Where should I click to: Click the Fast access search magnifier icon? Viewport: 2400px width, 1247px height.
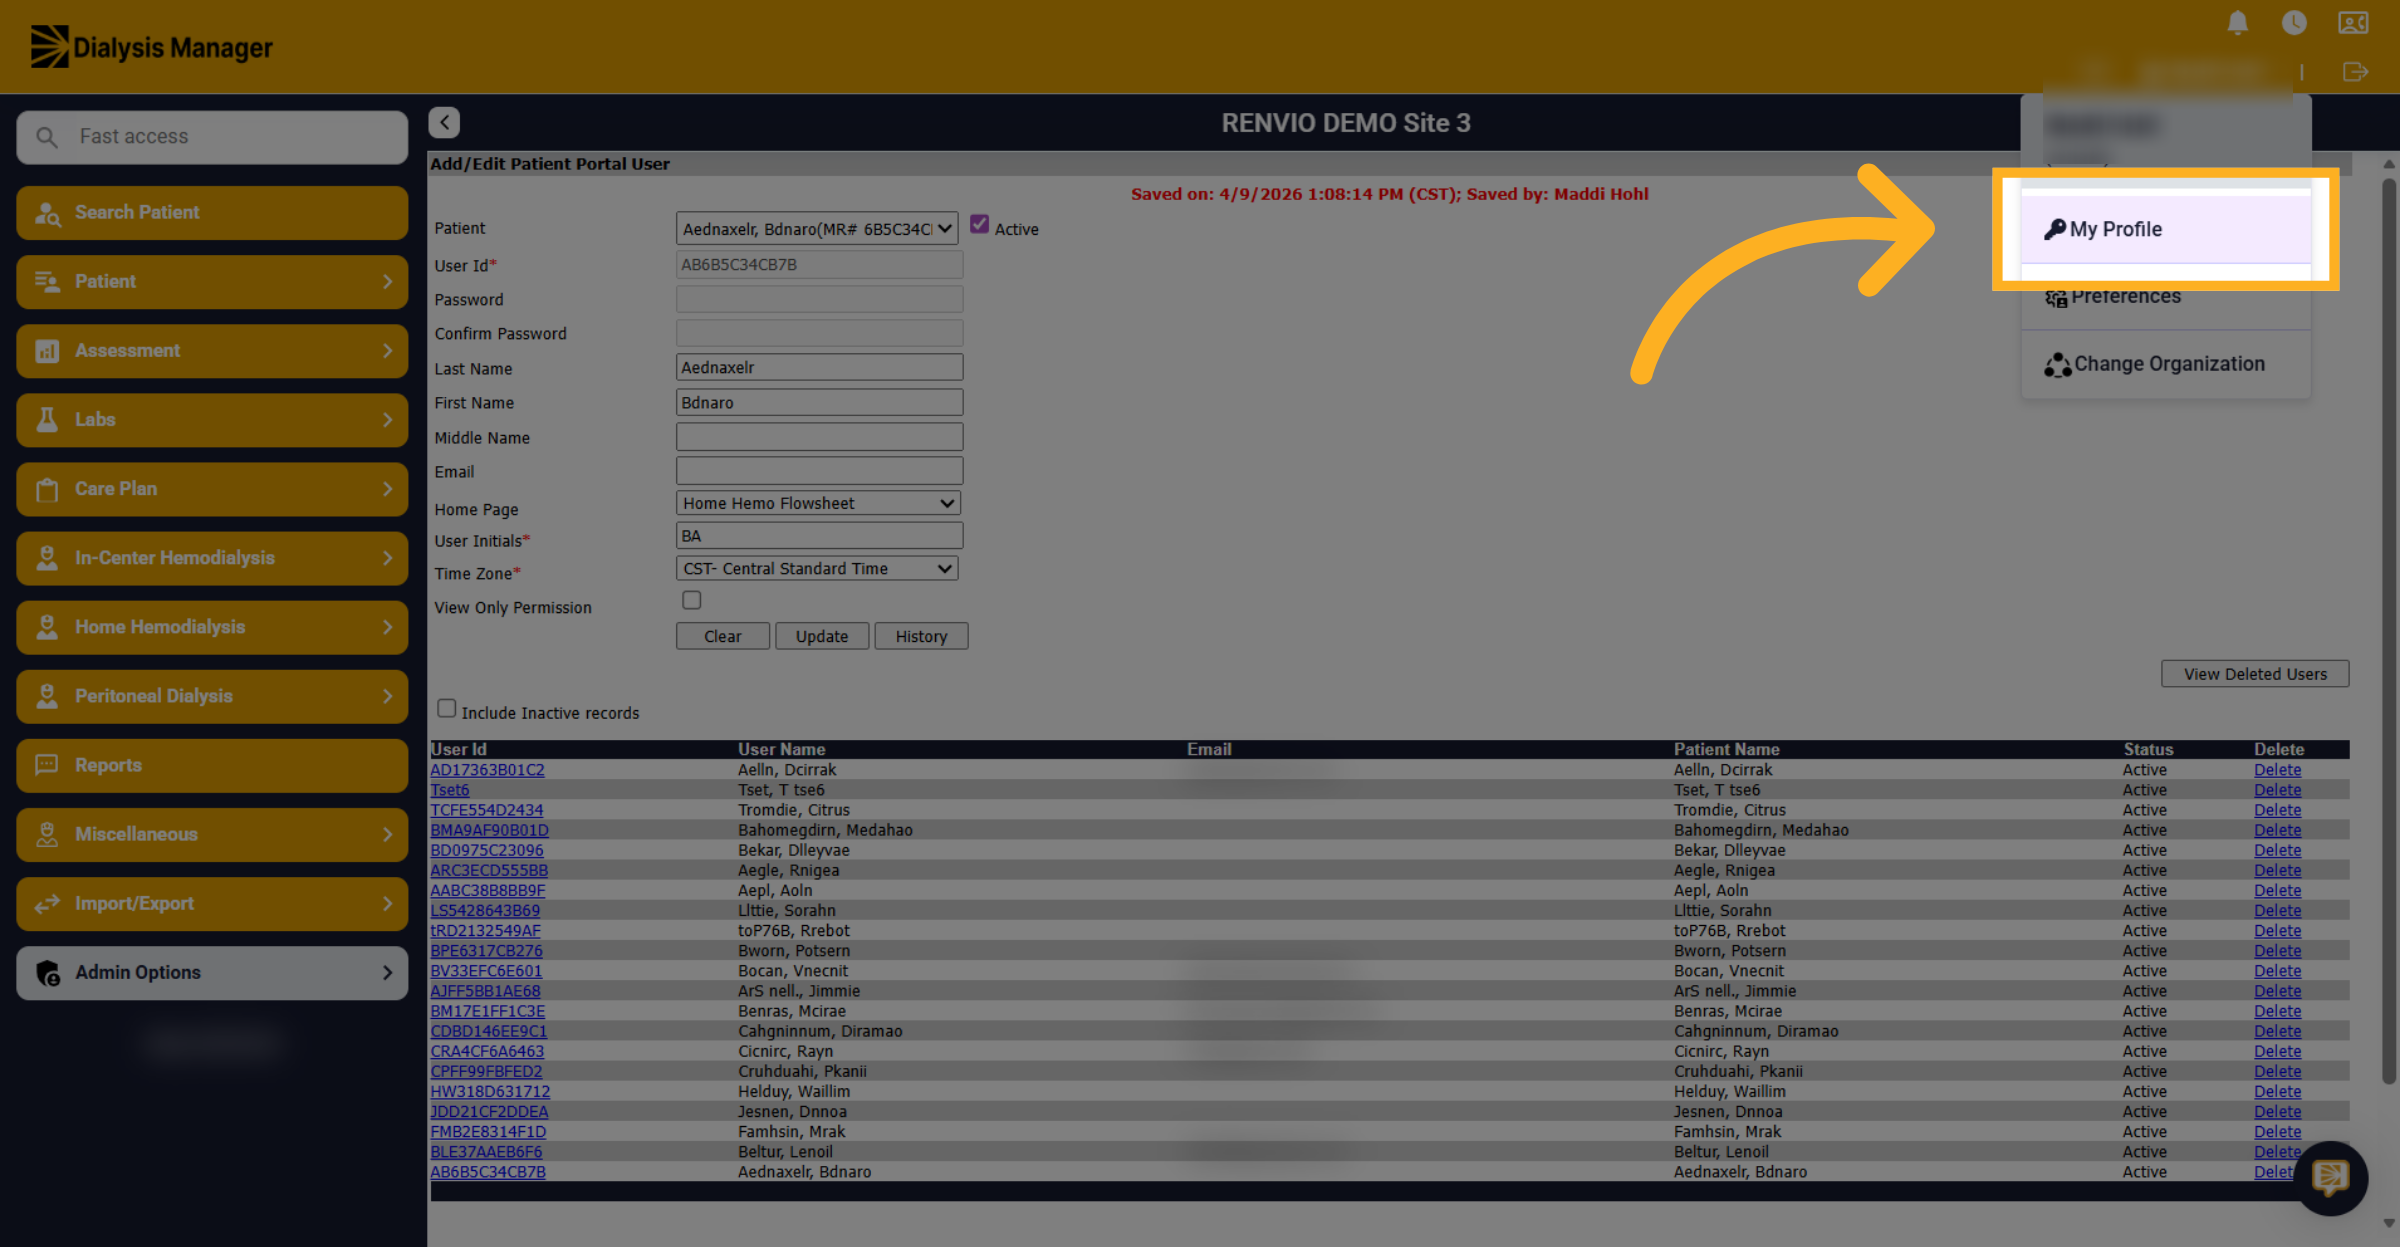47,137
